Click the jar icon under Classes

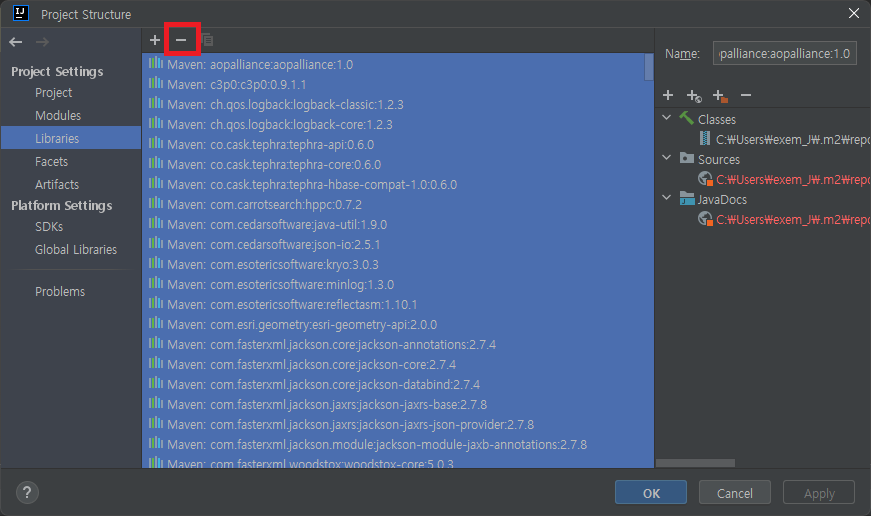point(705,138)
